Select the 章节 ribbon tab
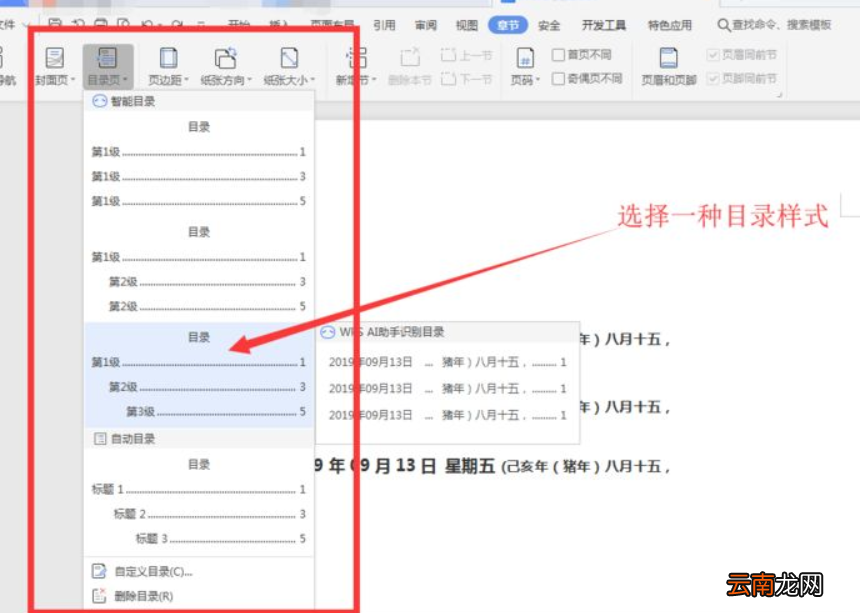The height and width of the screenshot is (613, 860). tap(508, 25)
